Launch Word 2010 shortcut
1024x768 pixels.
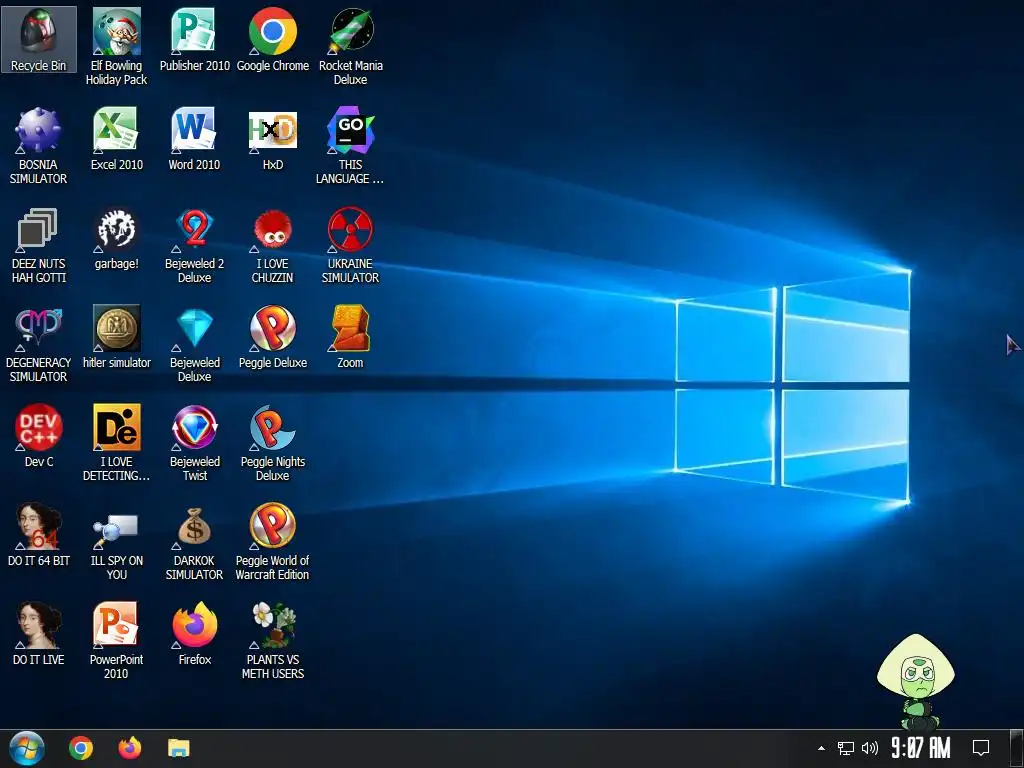(195, 139)
